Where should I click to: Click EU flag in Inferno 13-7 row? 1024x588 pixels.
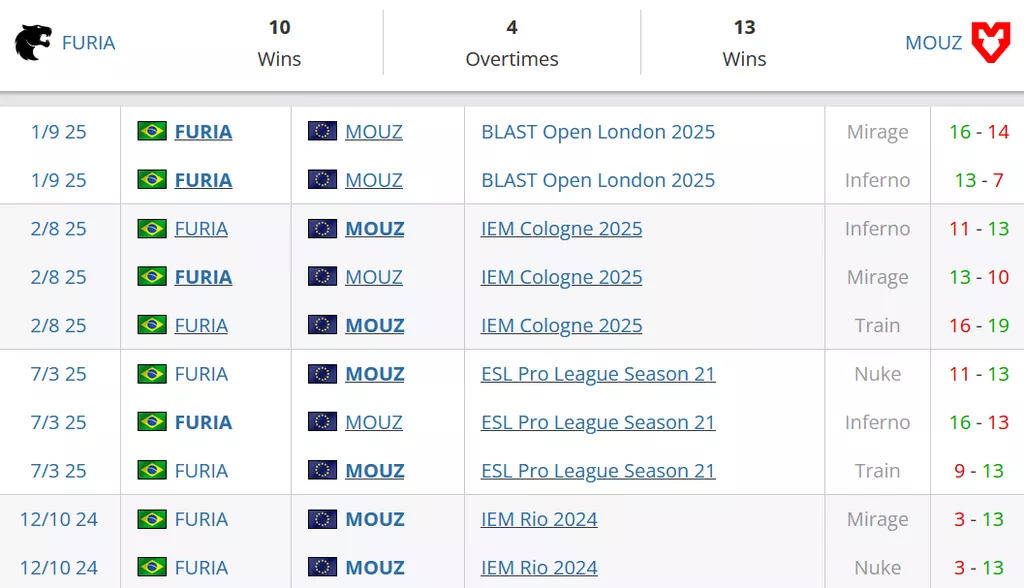point(322,180)
